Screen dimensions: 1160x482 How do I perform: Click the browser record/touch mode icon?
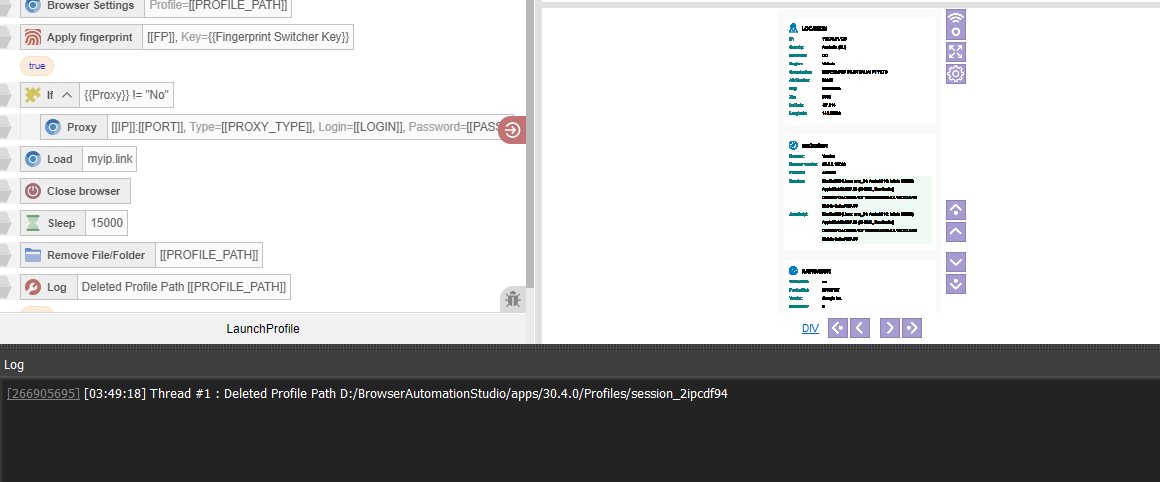coord(956,24)
